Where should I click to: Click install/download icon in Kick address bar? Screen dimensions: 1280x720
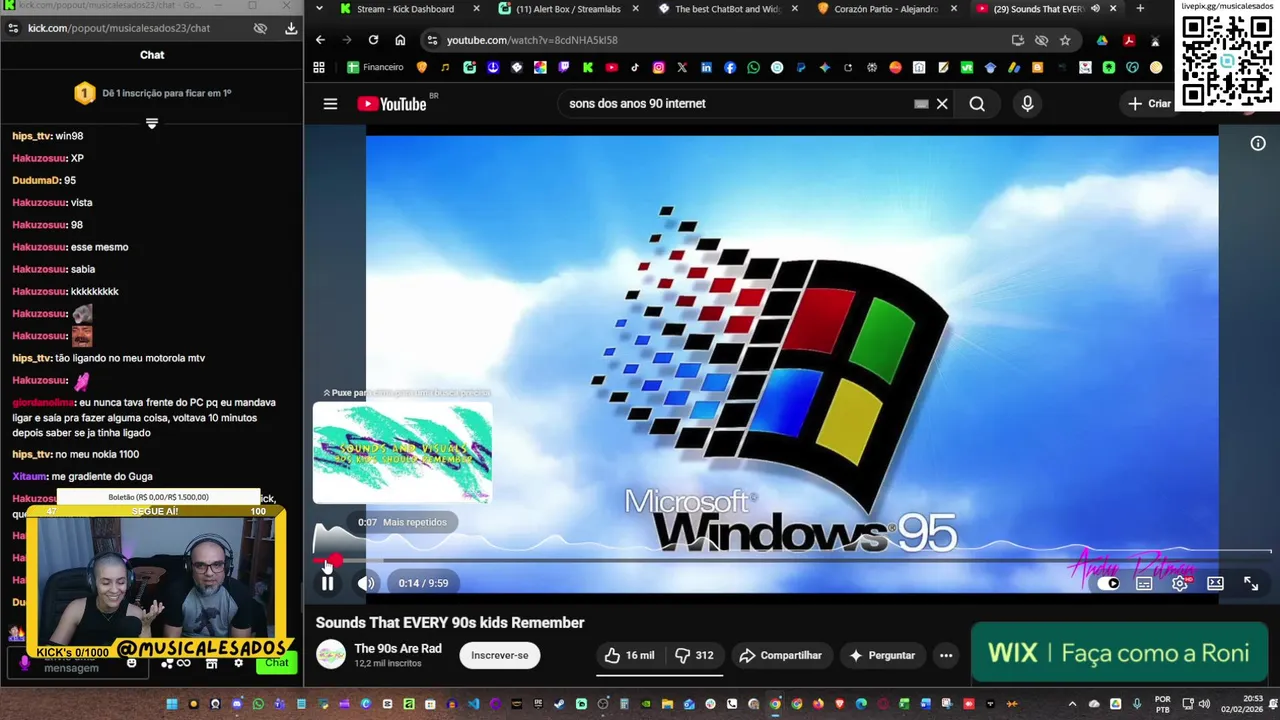tap(291, 28)
